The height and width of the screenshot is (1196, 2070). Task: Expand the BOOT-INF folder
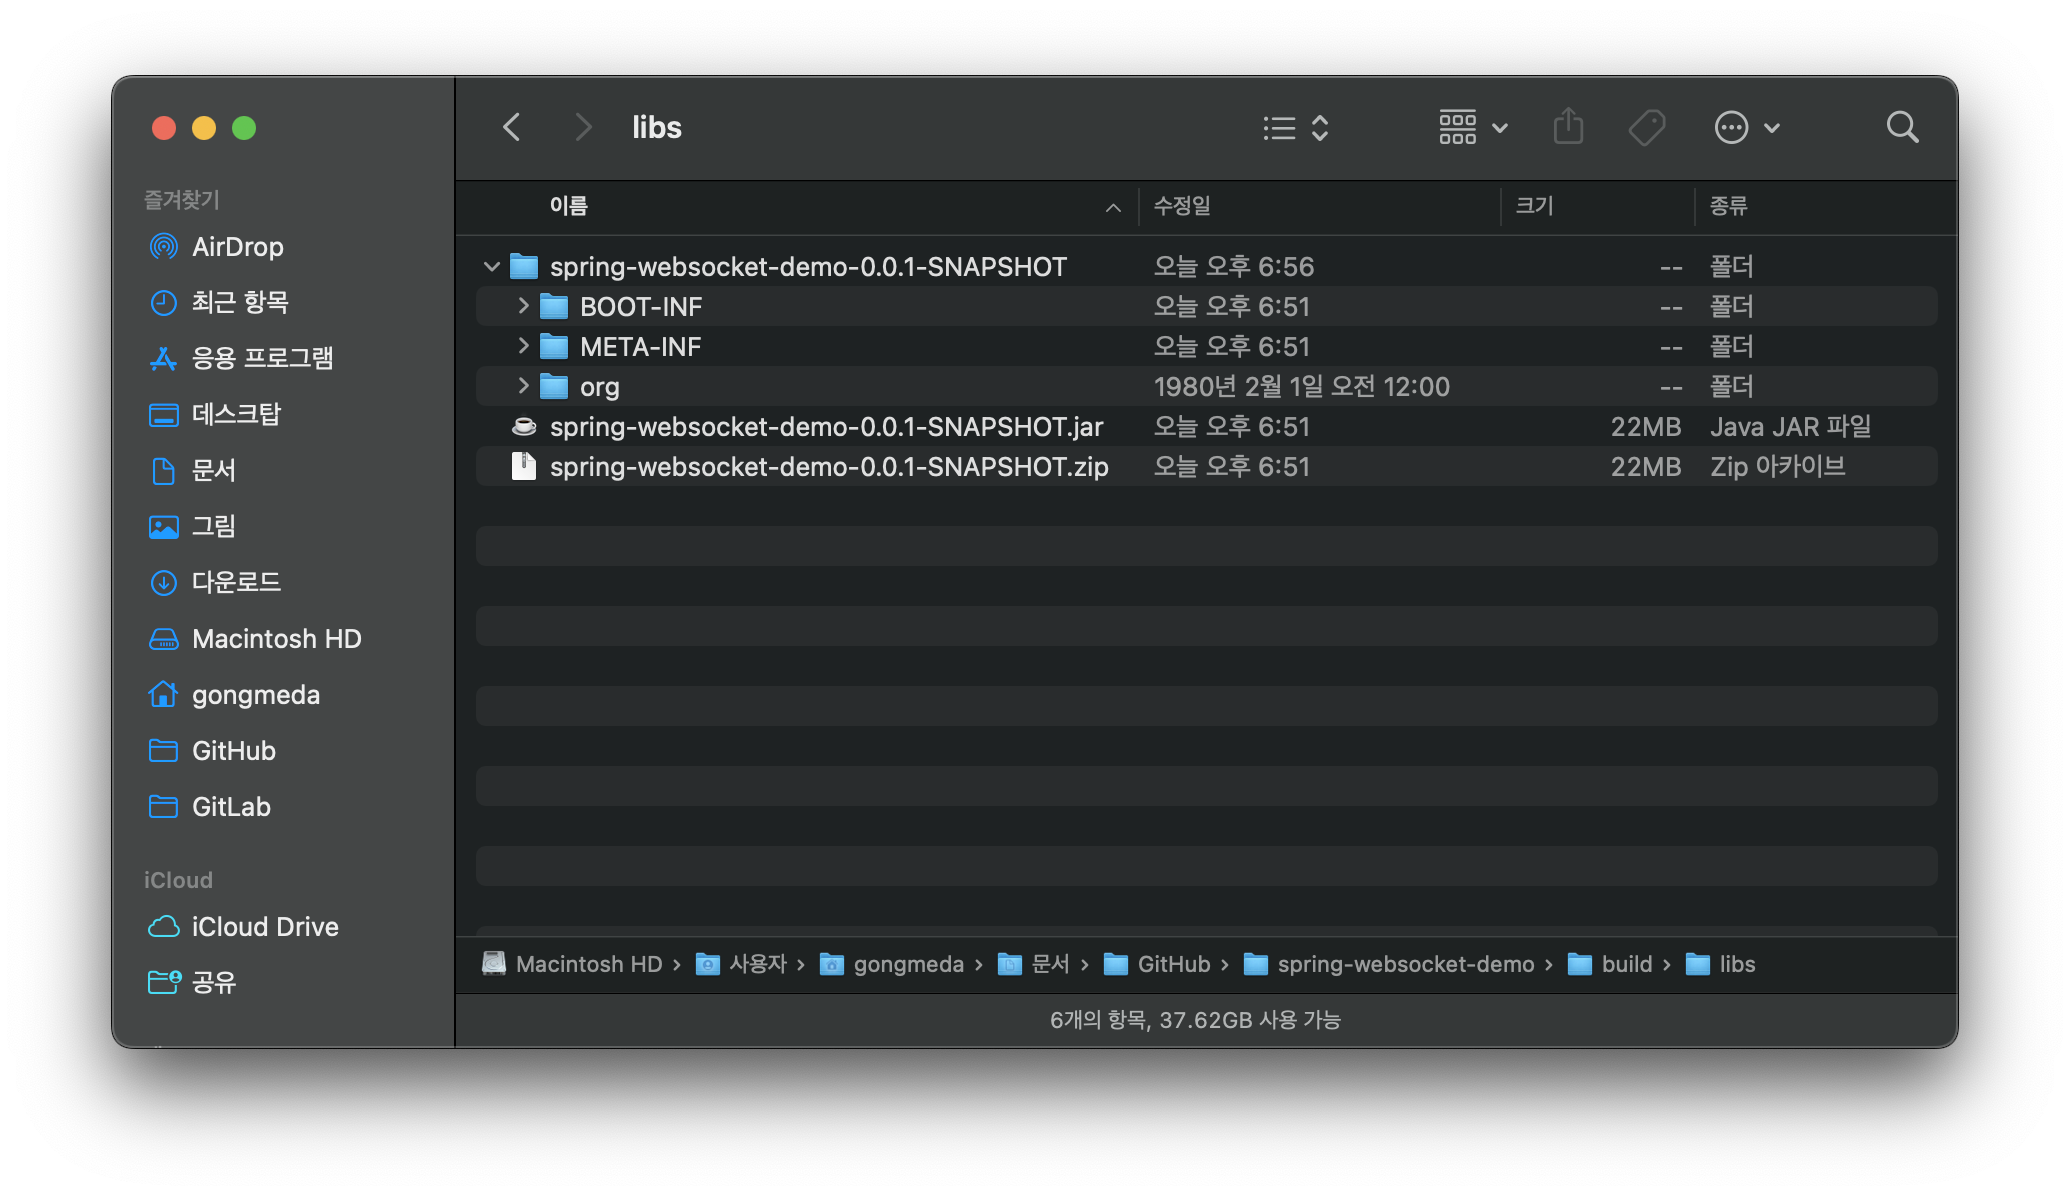tap(522, 306)
